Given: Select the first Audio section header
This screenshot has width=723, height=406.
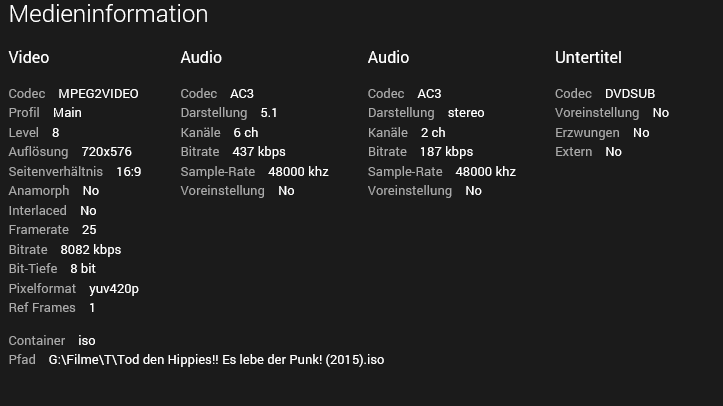Looking at the screenshot, I should click(x=201, y=58).
